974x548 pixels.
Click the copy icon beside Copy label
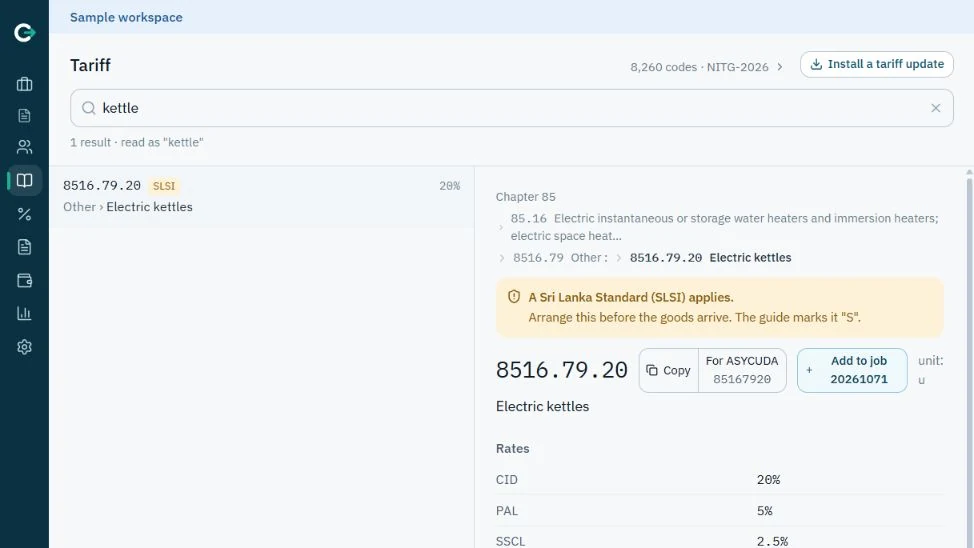652,370
